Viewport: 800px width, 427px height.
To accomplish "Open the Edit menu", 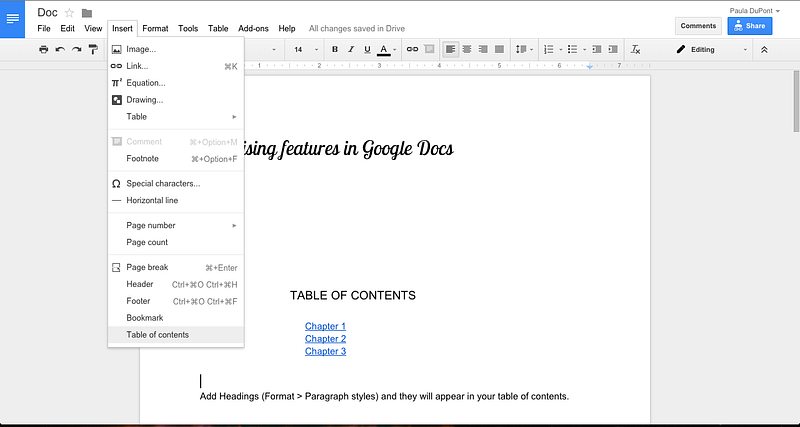I will pyautogui.click(x=67, y=29).
